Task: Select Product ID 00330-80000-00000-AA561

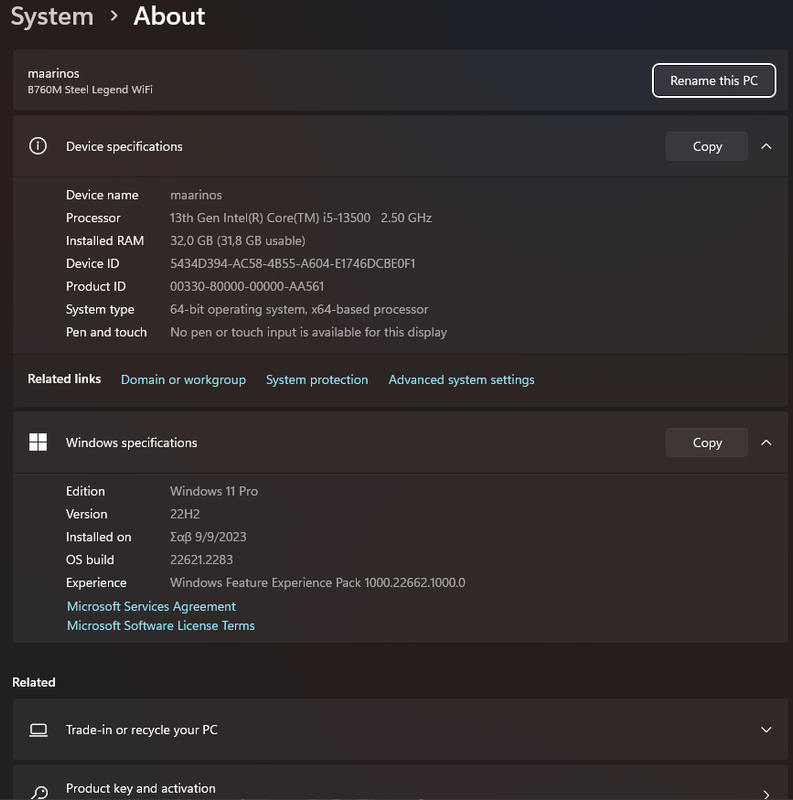Action: (247, 286)
